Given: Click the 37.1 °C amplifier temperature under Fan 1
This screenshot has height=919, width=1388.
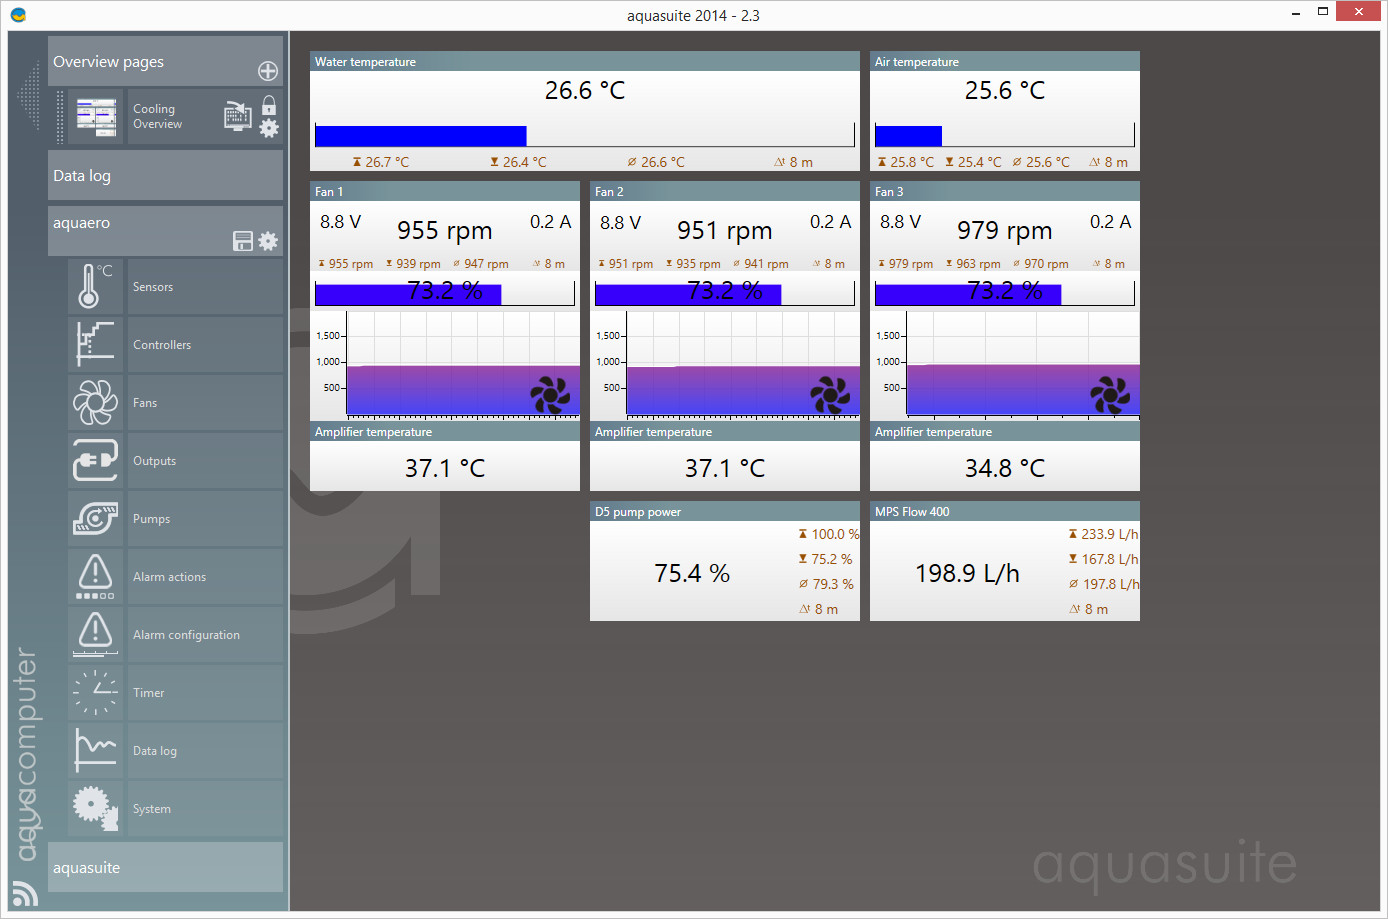Looking at the screenshot, I should [x=445, y=468].
